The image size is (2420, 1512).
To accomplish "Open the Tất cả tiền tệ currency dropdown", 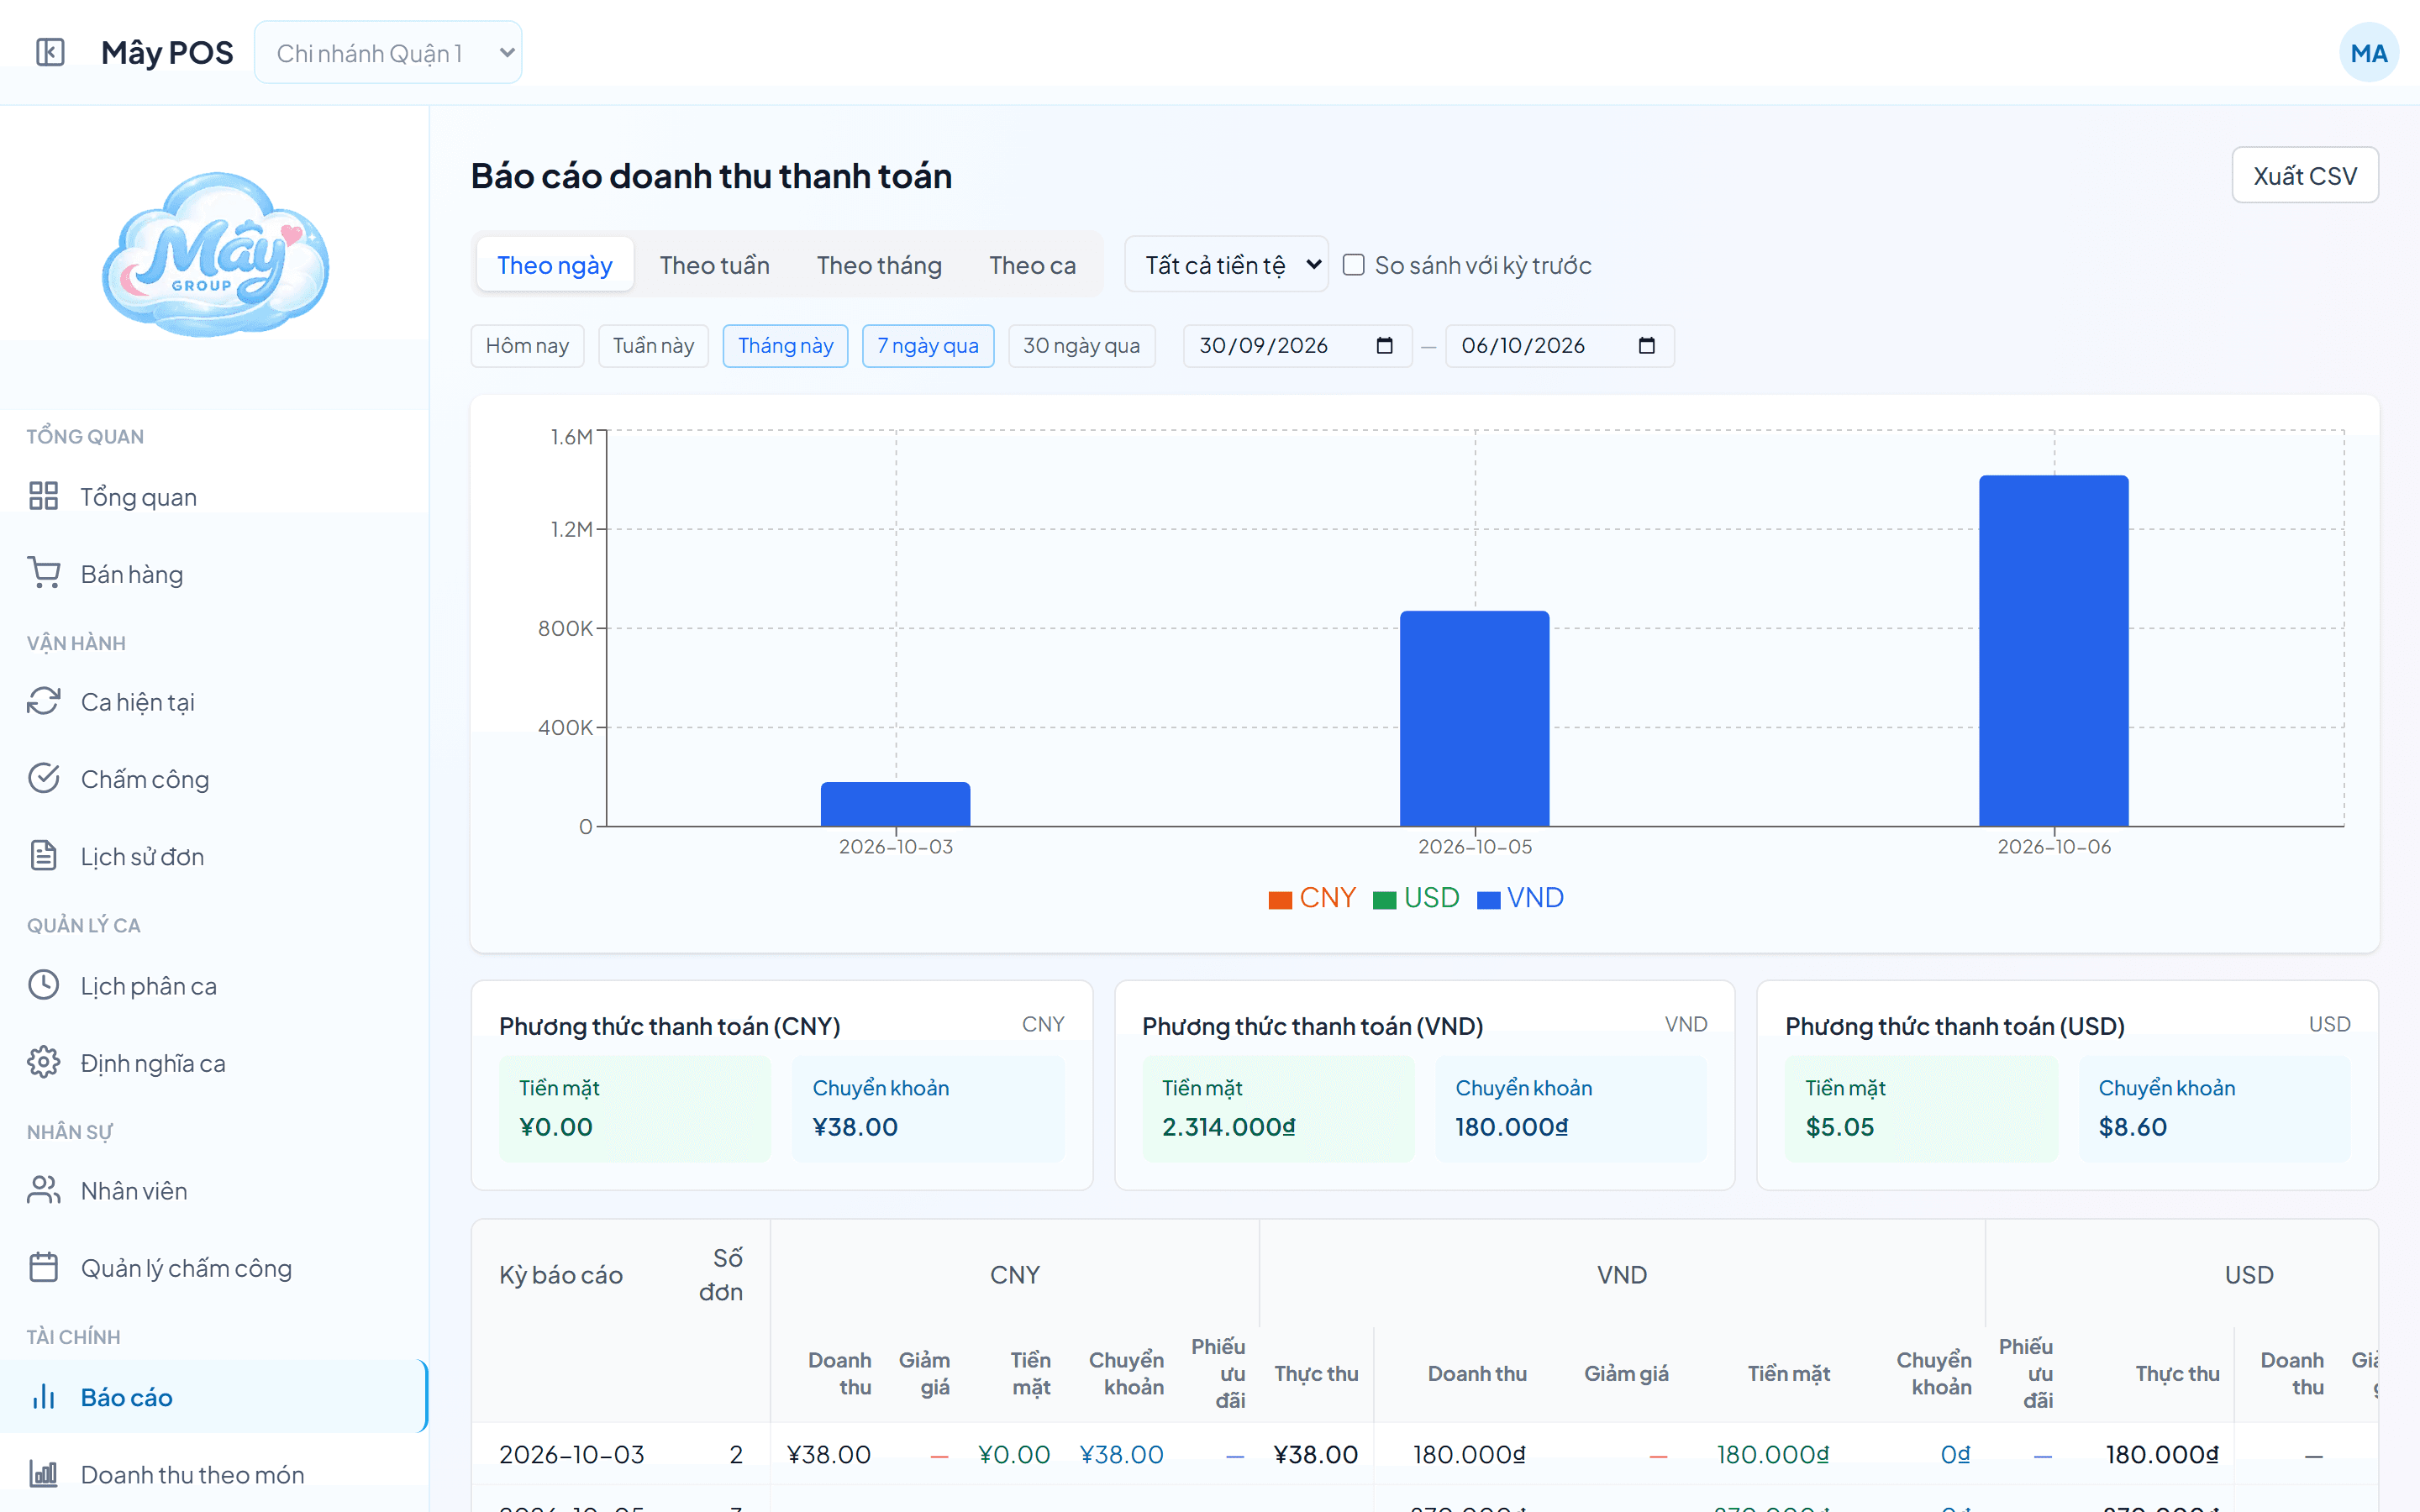I will click(x=1226, y=265).
